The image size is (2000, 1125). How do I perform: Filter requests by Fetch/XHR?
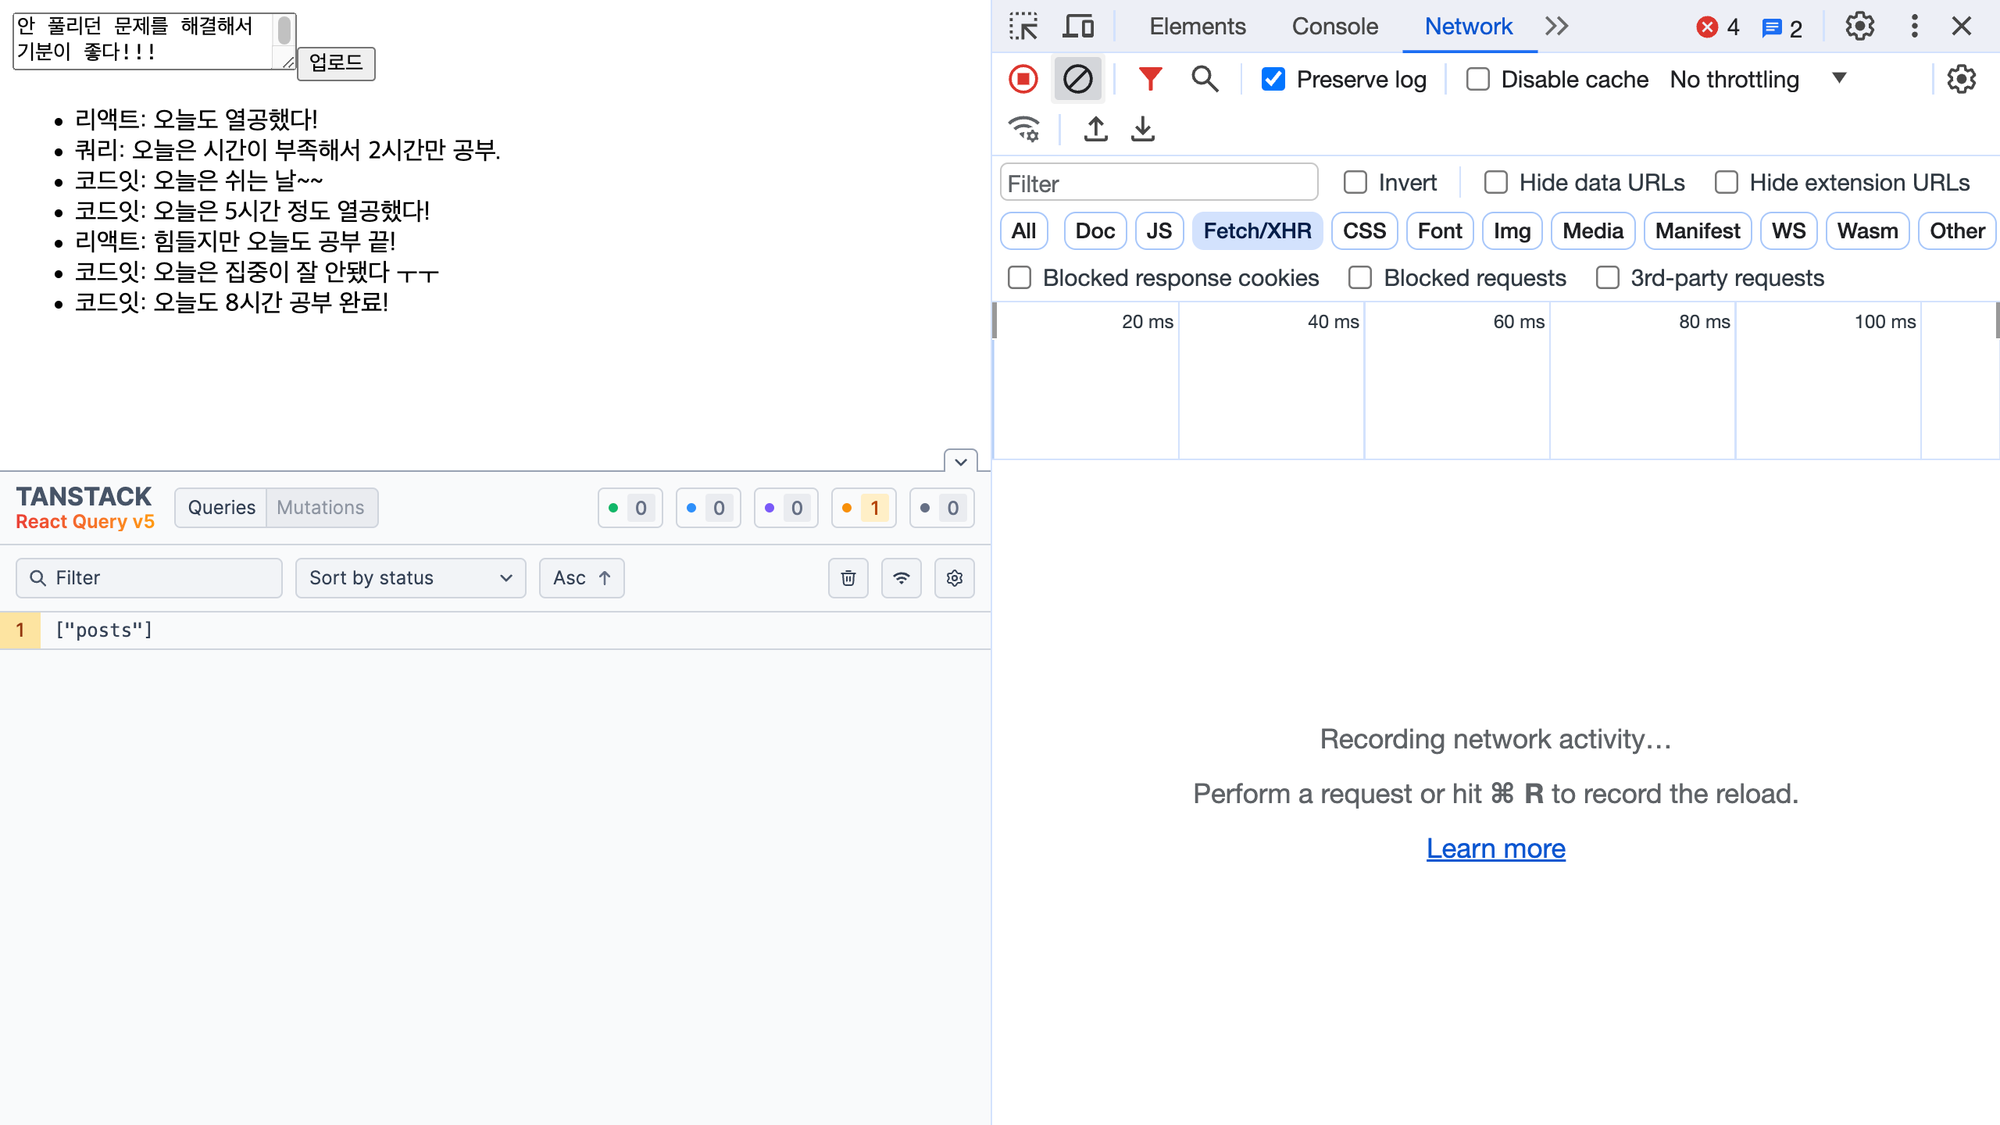1257,231
